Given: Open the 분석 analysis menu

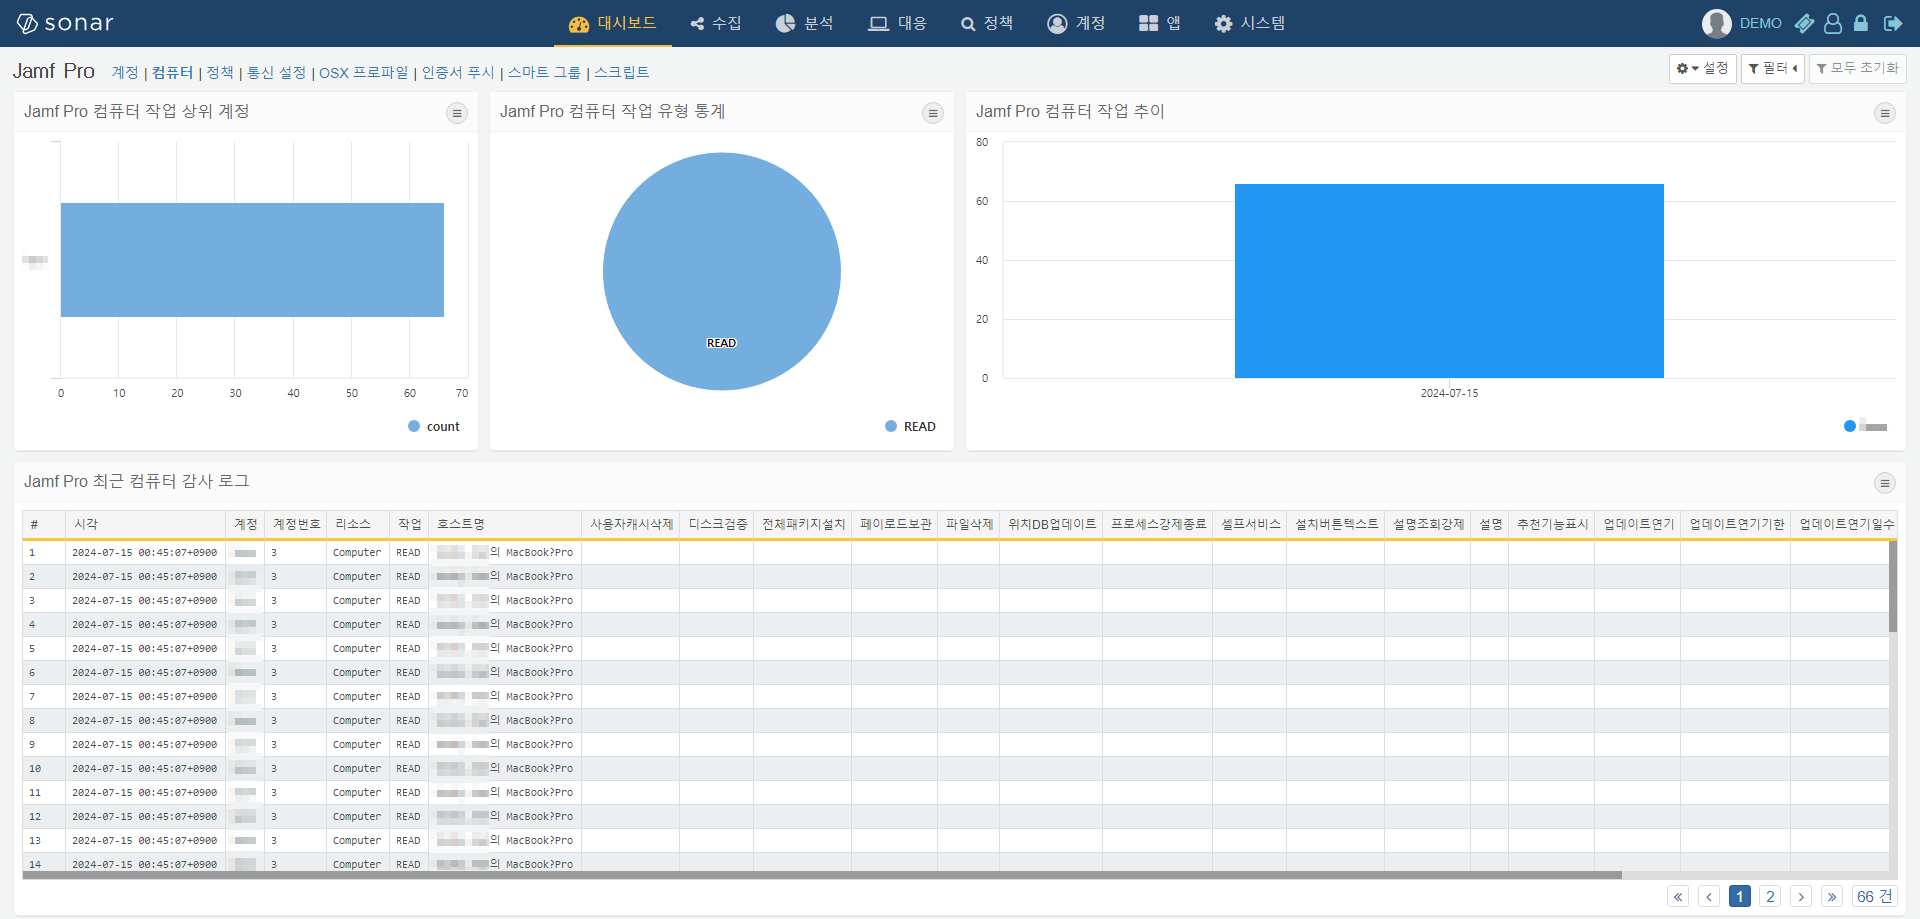Looking at the screenshot, I should (x=805, y=23).
